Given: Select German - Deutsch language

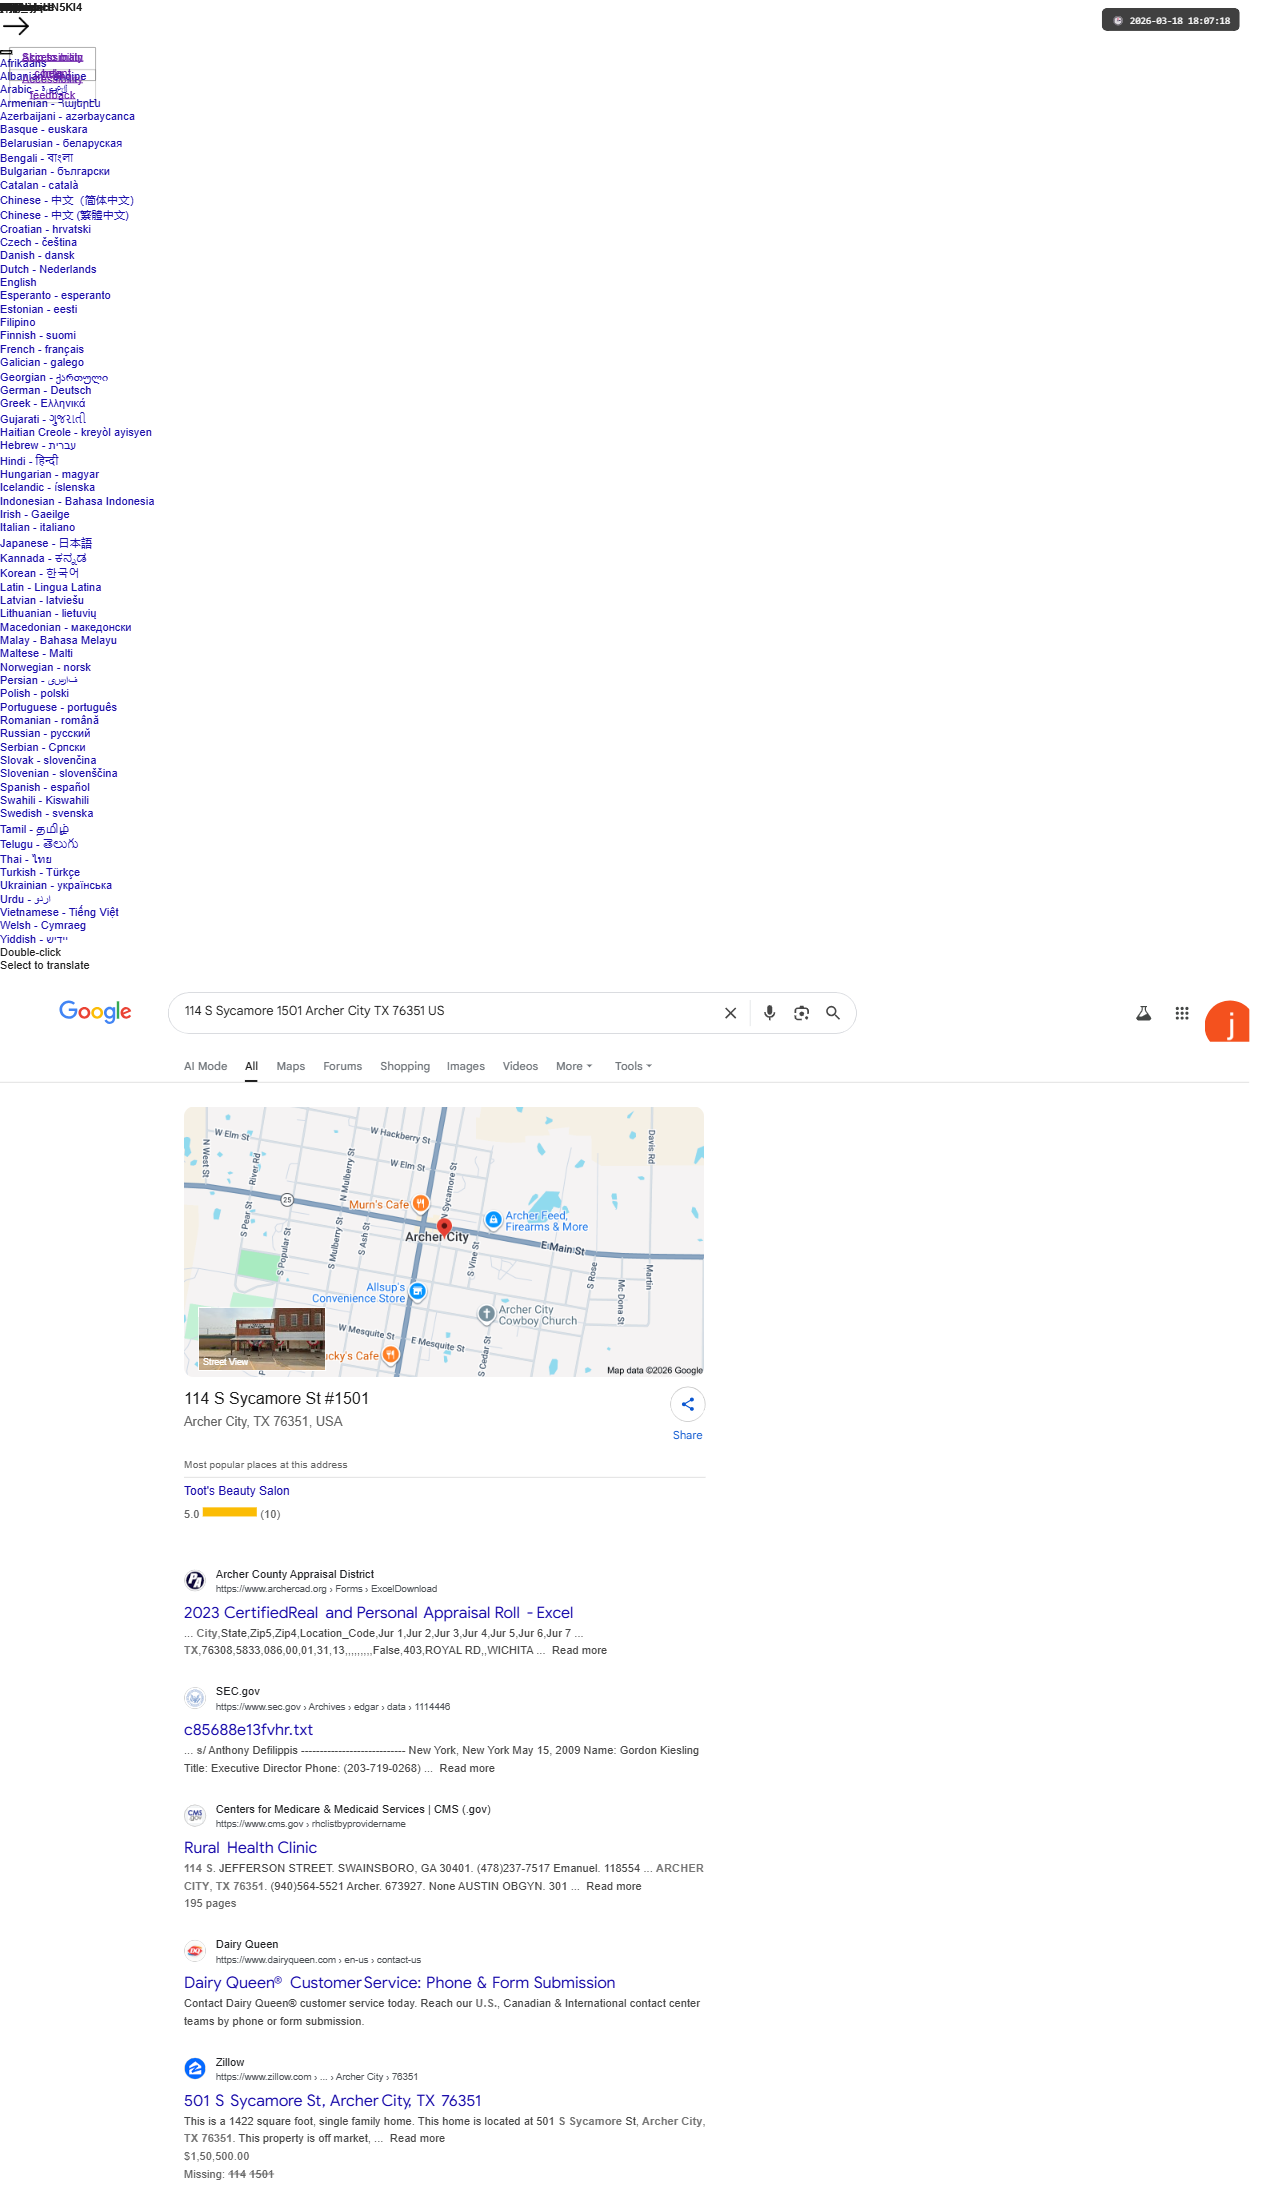Looking at the screenshot, I should pyautogui.click(x=45, y=390).
